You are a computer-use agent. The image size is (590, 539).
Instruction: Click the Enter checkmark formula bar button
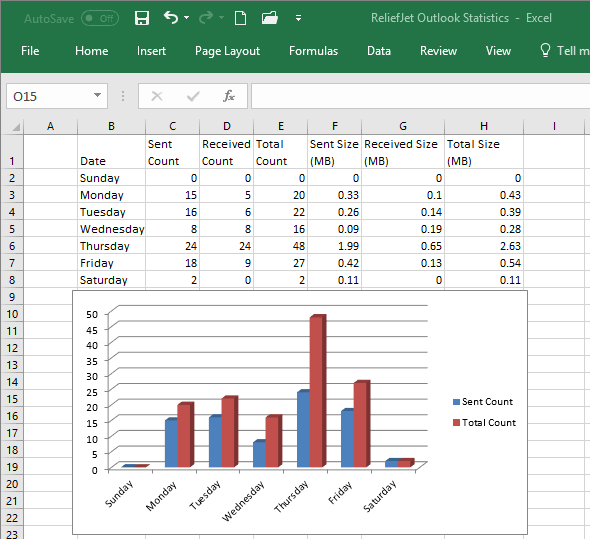193,96
